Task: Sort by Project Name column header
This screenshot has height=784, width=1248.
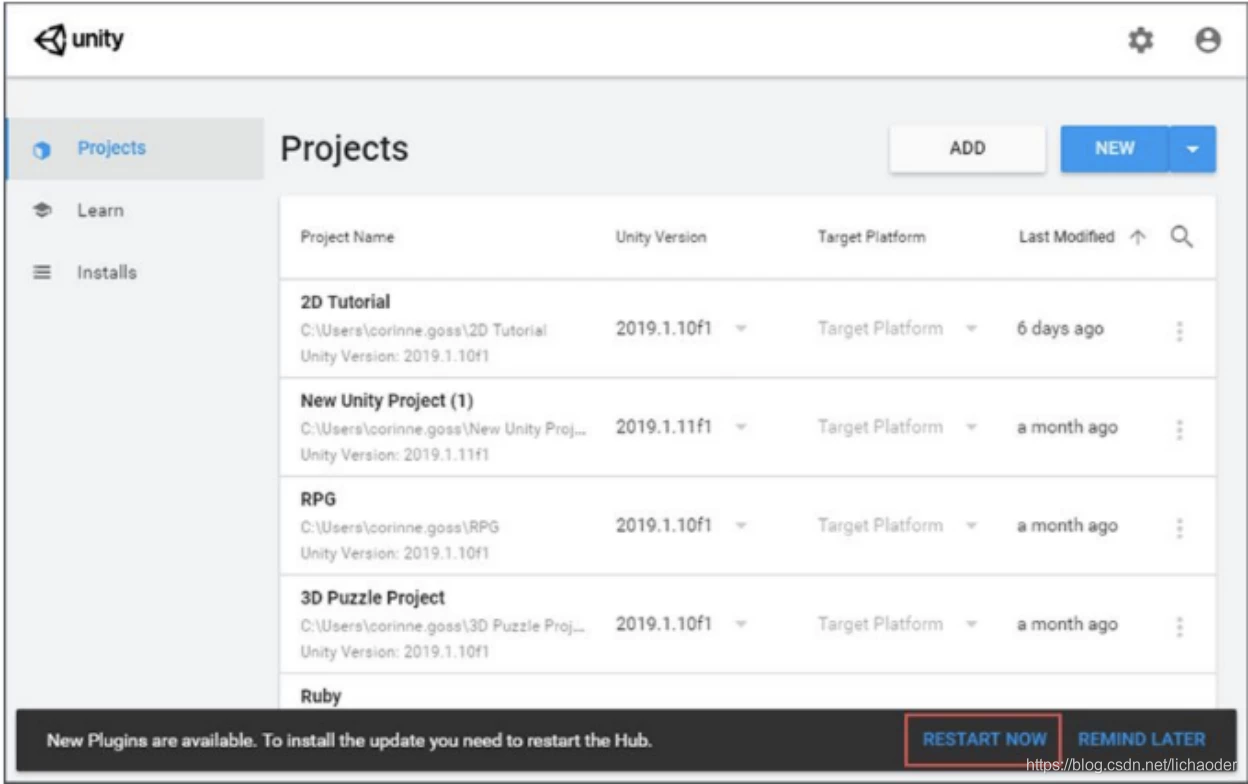Action: click(347, 237)
